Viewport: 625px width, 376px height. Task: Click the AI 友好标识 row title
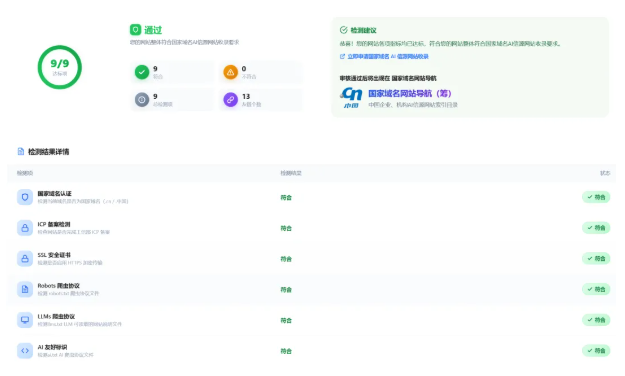pos(52,347)
